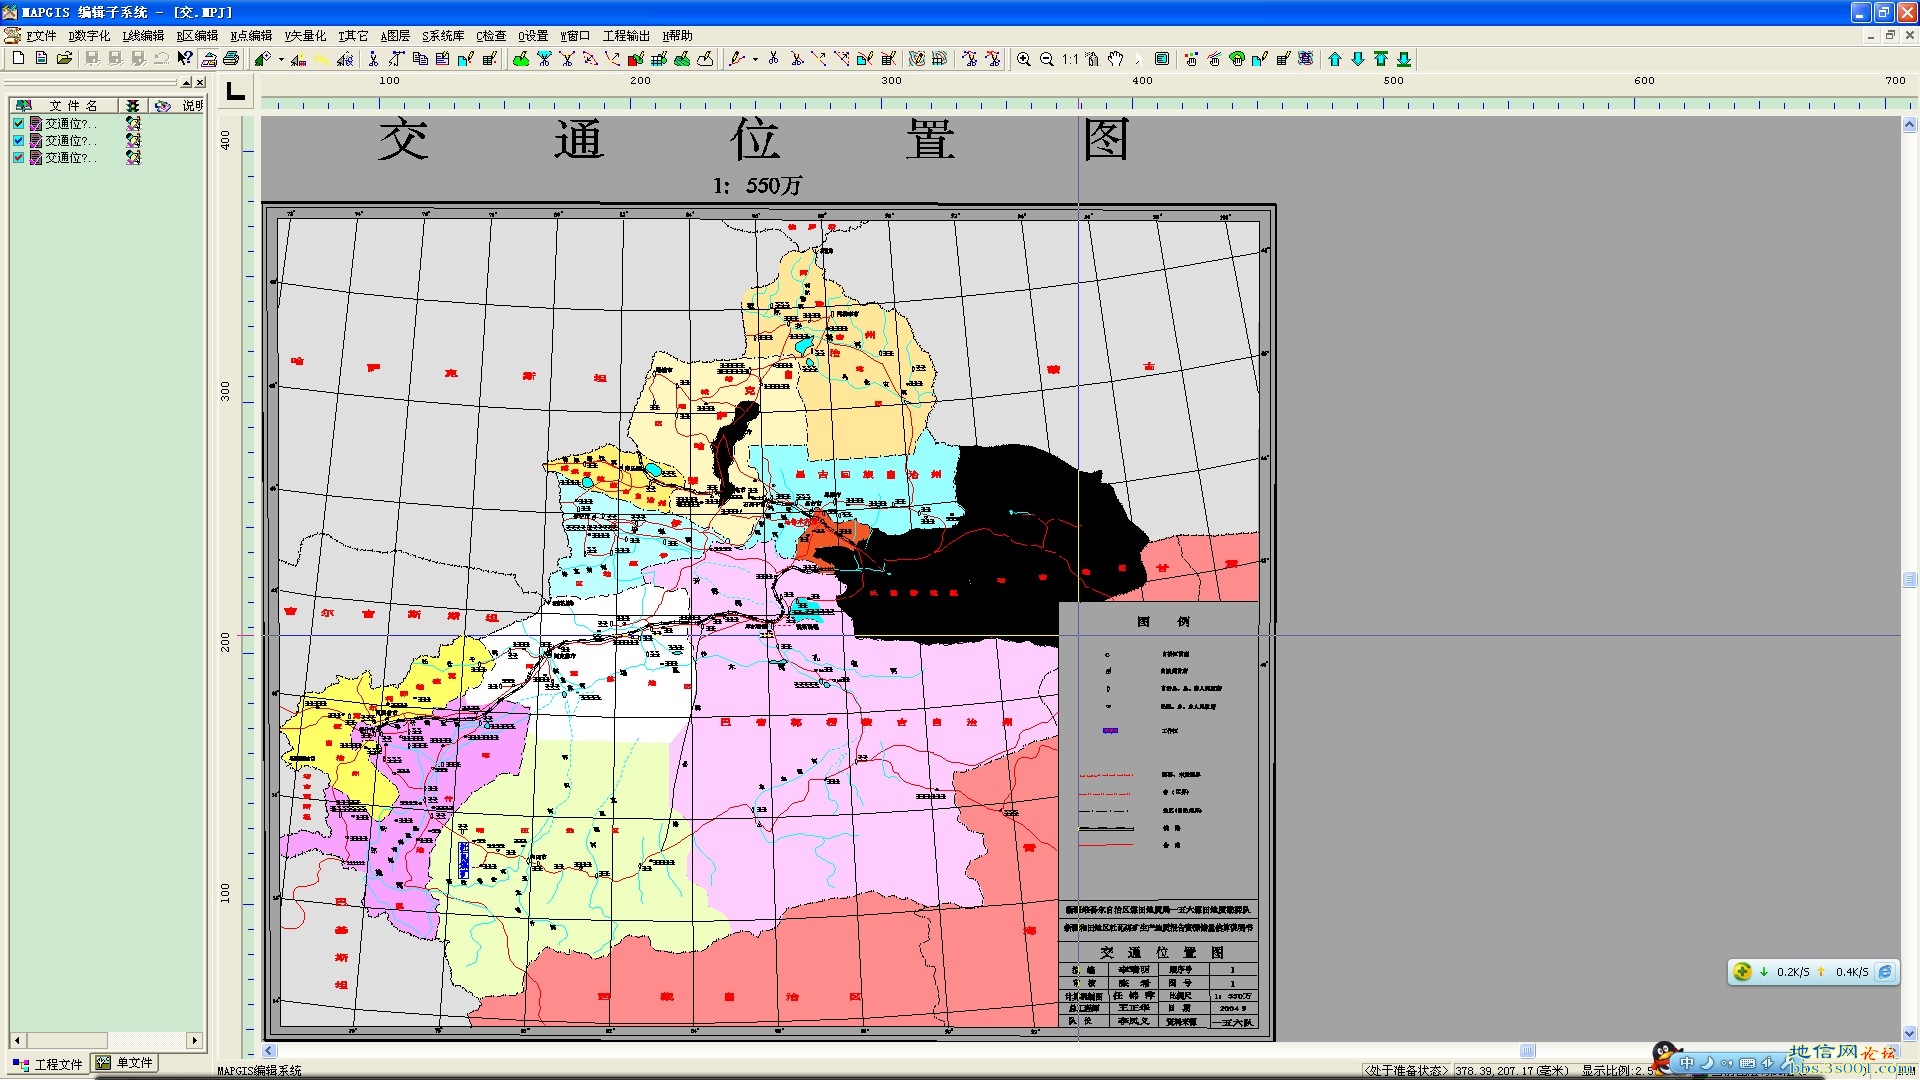Select the hand pan tool
Viewport: 1920px width, 1080px height.
point(1116,59)
